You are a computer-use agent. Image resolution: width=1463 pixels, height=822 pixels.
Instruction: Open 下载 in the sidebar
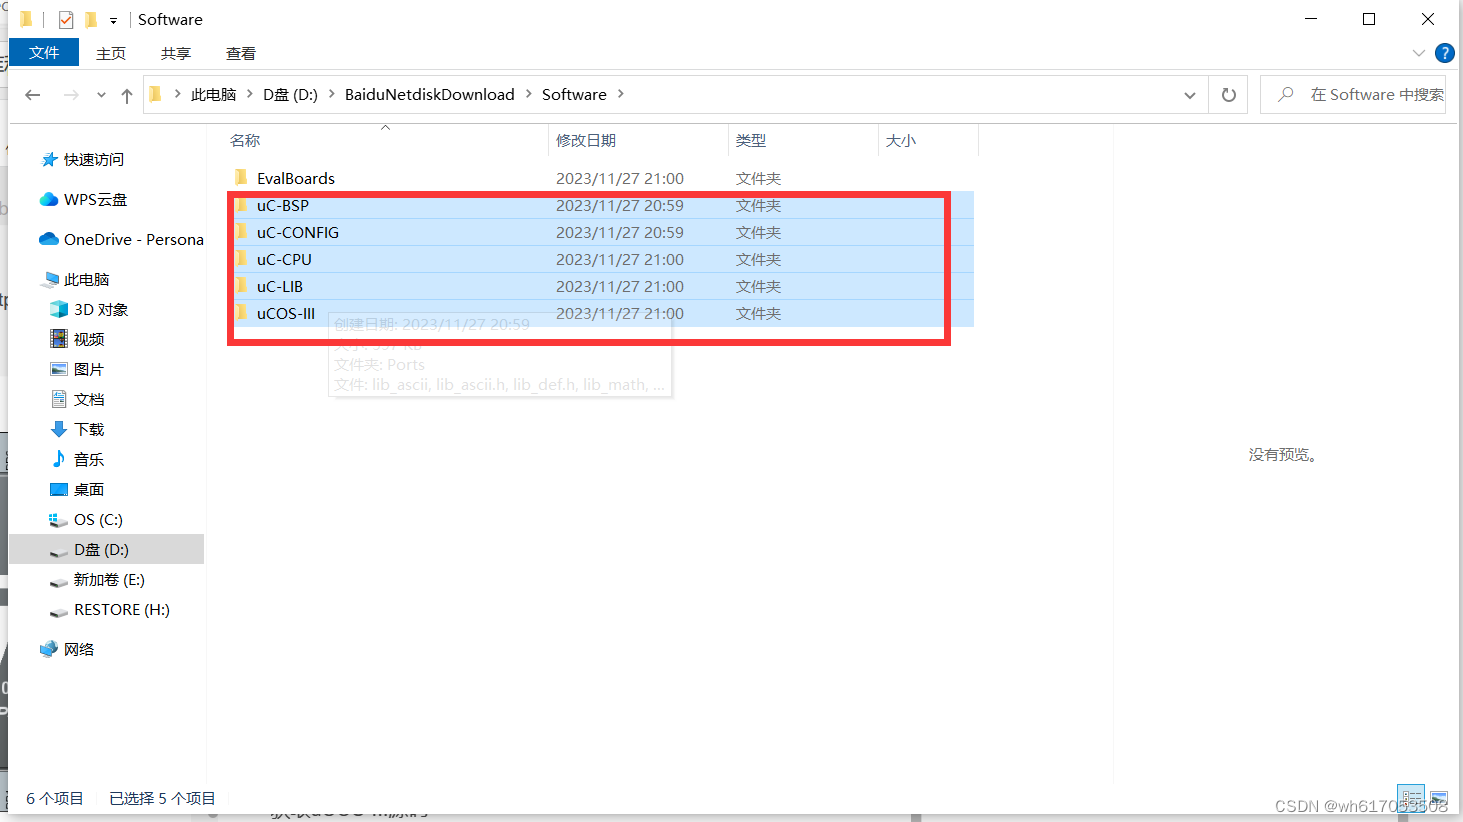[x=89, y=429]
